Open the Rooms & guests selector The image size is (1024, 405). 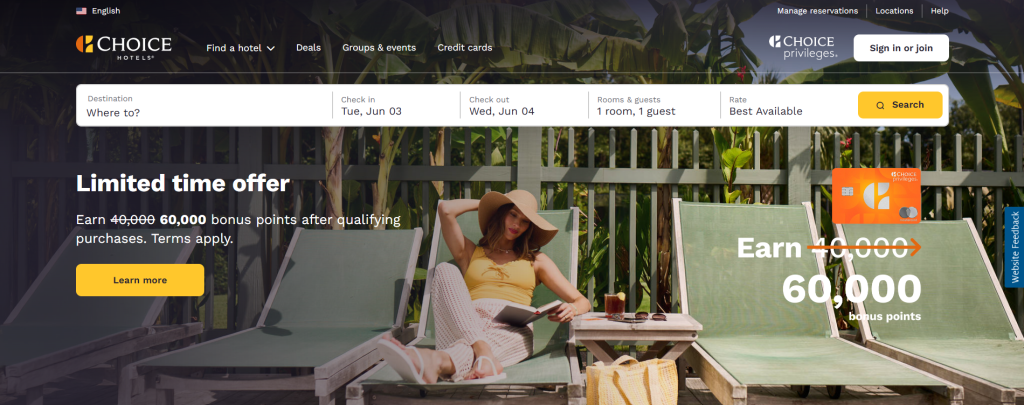(x=654, y=105)
